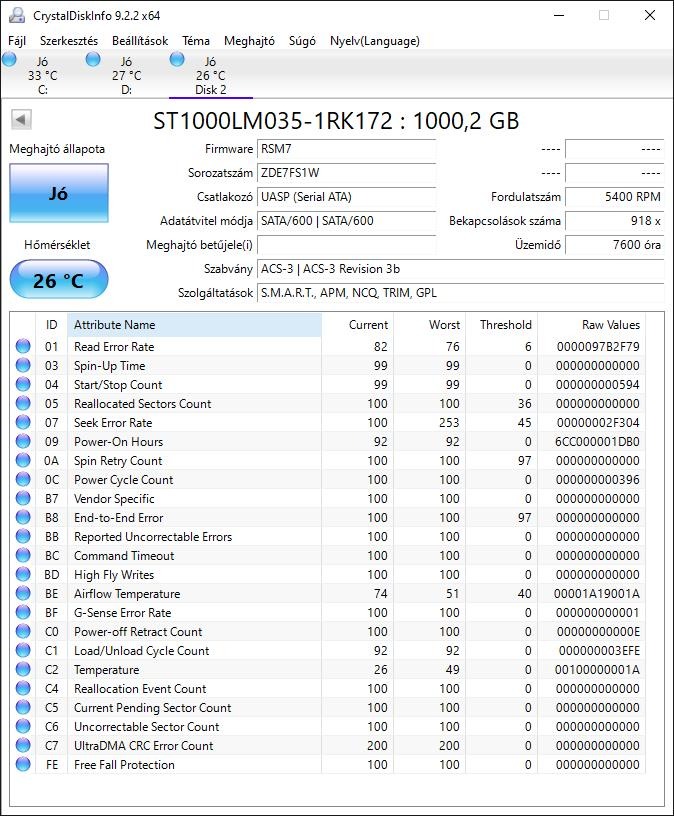
Task: Click the blue orb beside Start/Stop Count
Action: click(23, 384)
